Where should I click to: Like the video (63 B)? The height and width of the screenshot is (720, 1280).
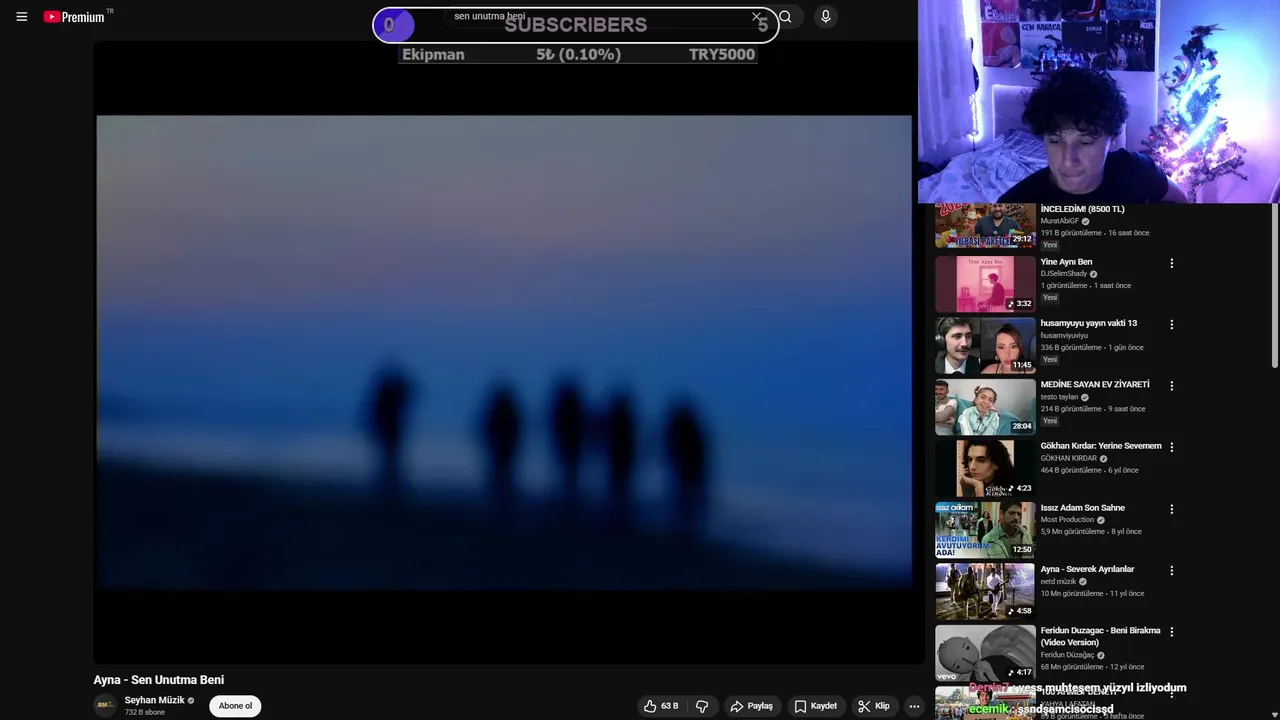[x=661, y=706]
